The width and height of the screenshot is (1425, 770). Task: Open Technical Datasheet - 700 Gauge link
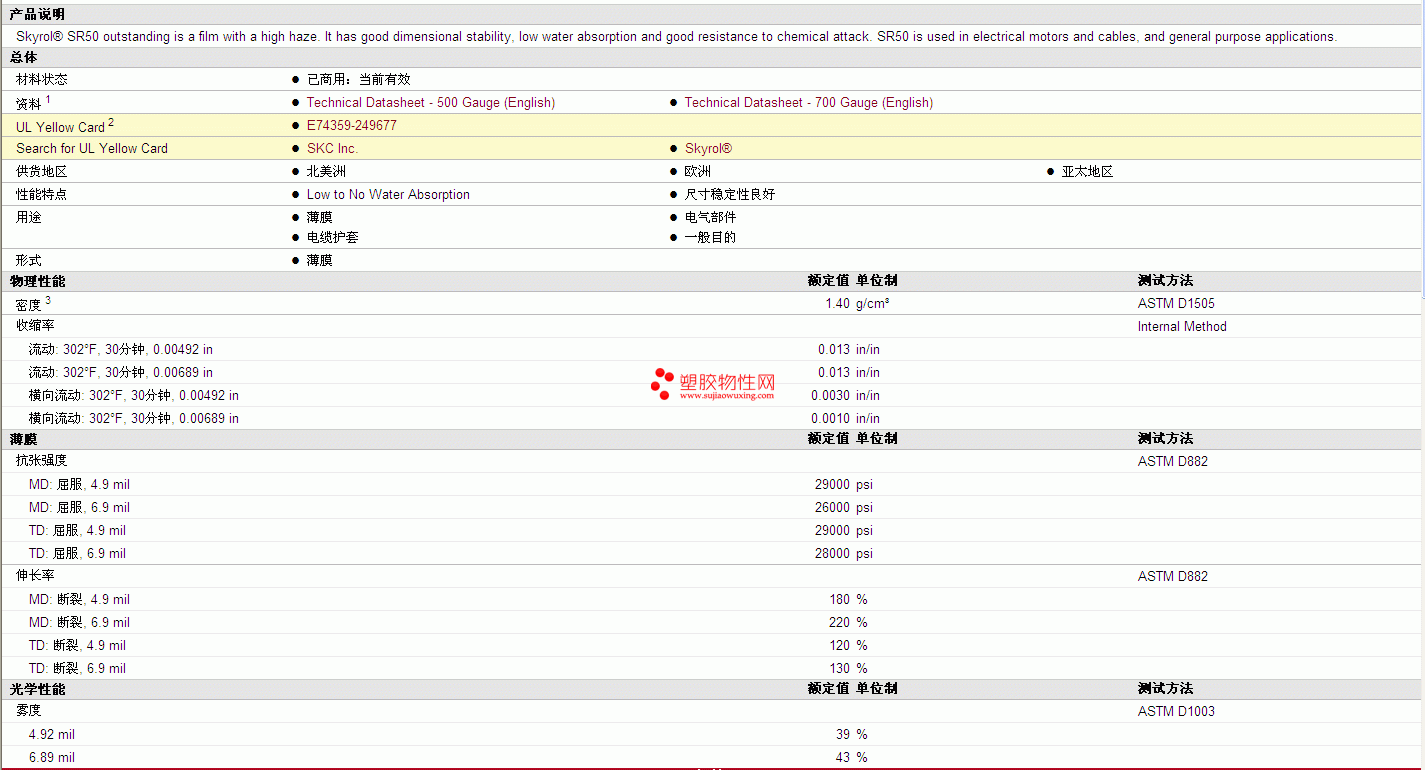[x=808, y=103]
